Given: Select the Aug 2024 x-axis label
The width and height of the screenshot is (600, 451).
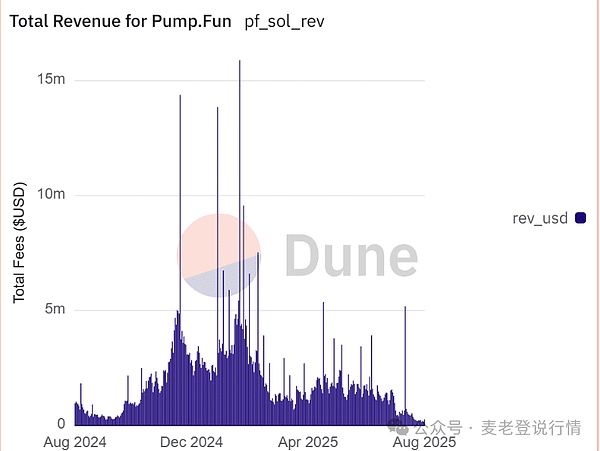Looking at the screenshot, I should click(74, 441).
